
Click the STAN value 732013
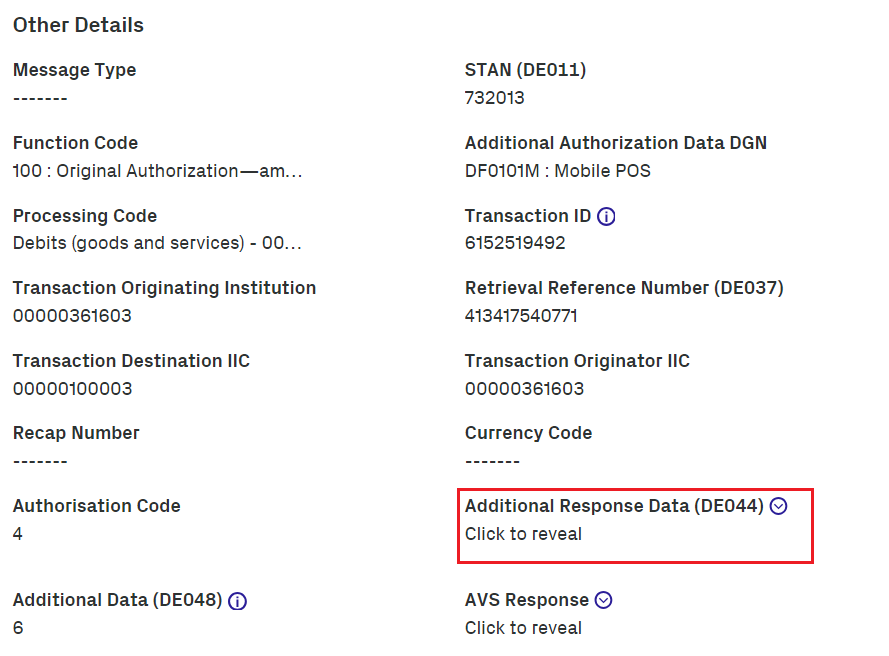494,98
